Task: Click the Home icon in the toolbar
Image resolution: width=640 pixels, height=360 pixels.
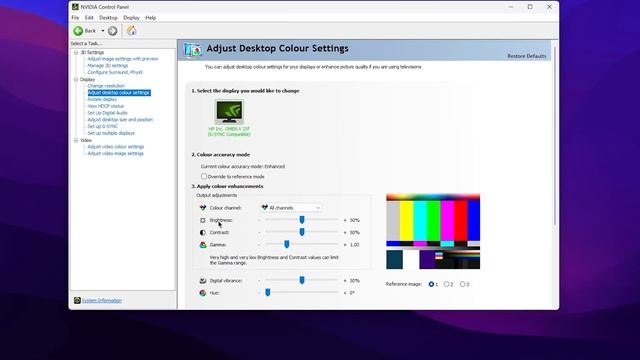Action: pos(131,31)
